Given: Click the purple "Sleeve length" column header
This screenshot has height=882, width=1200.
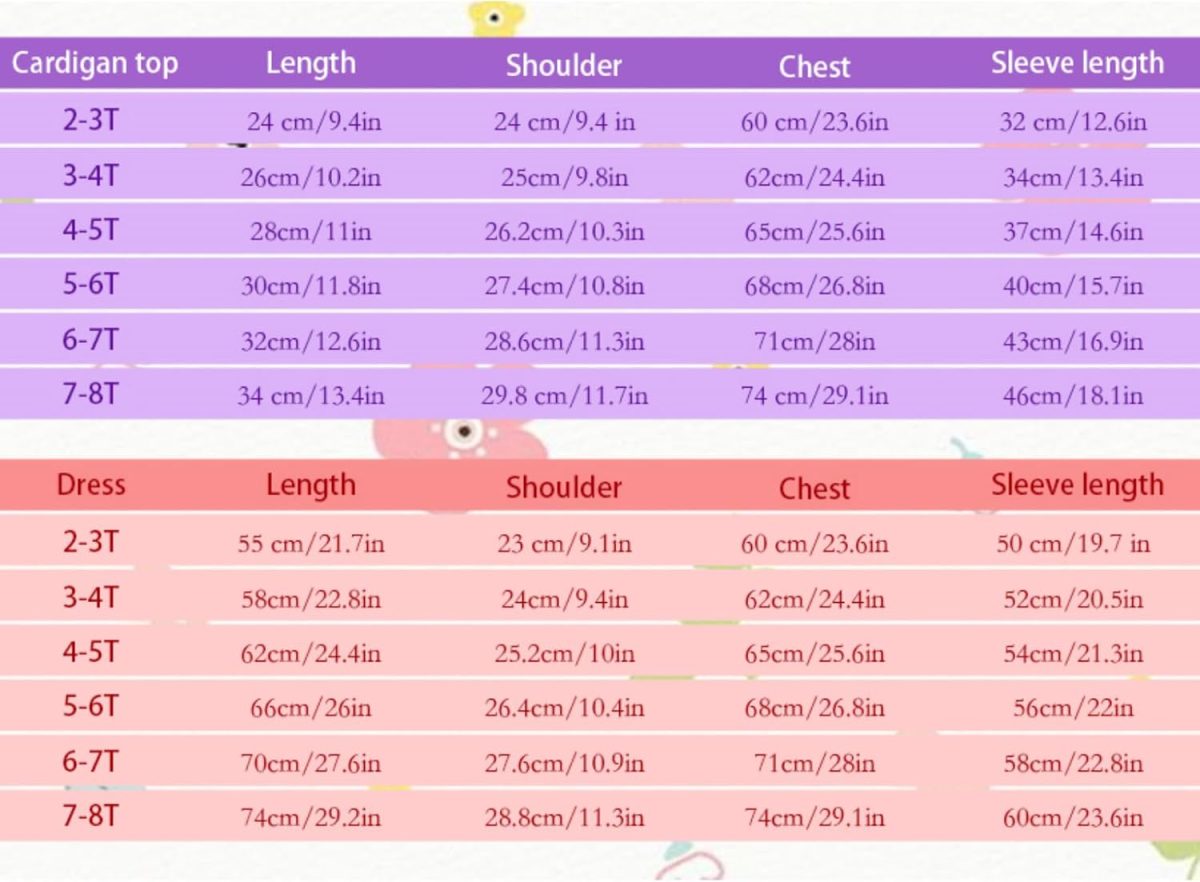Looking at the screenshot, I should [1077, 63].
